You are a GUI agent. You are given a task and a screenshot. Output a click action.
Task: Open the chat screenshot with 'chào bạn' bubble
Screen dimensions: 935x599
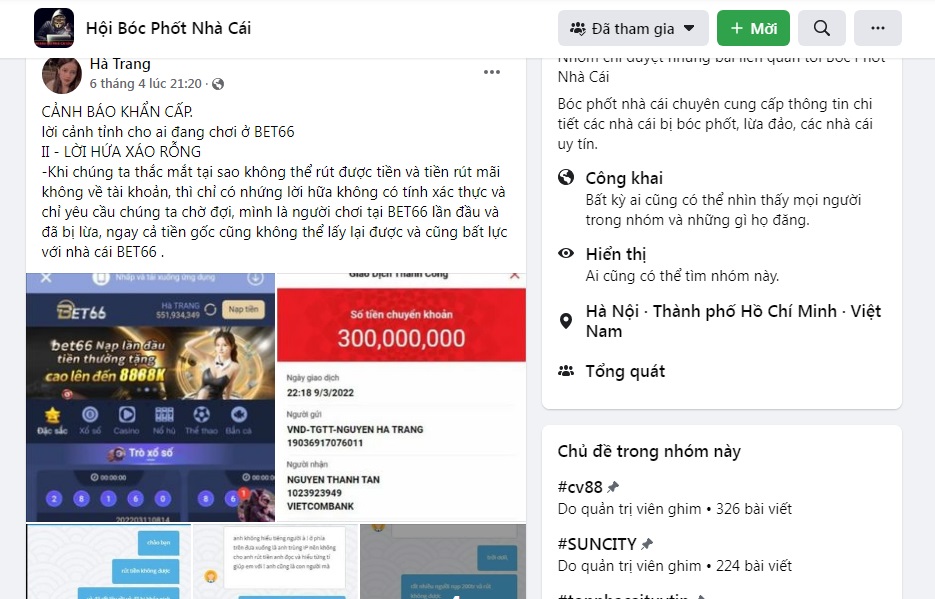coord(109,561)
